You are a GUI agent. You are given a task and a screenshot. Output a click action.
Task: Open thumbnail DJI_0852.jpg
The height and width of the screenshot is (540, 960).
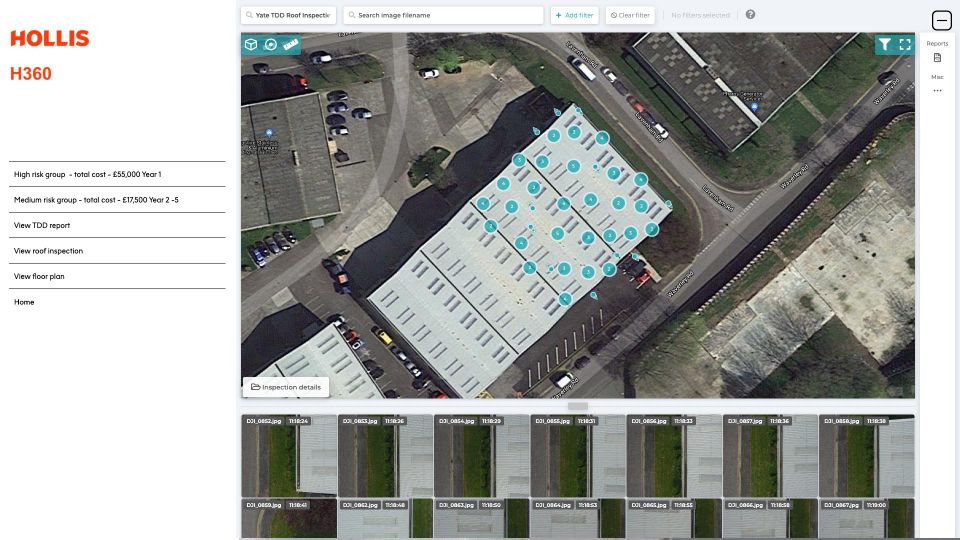(x=289, y=456)
